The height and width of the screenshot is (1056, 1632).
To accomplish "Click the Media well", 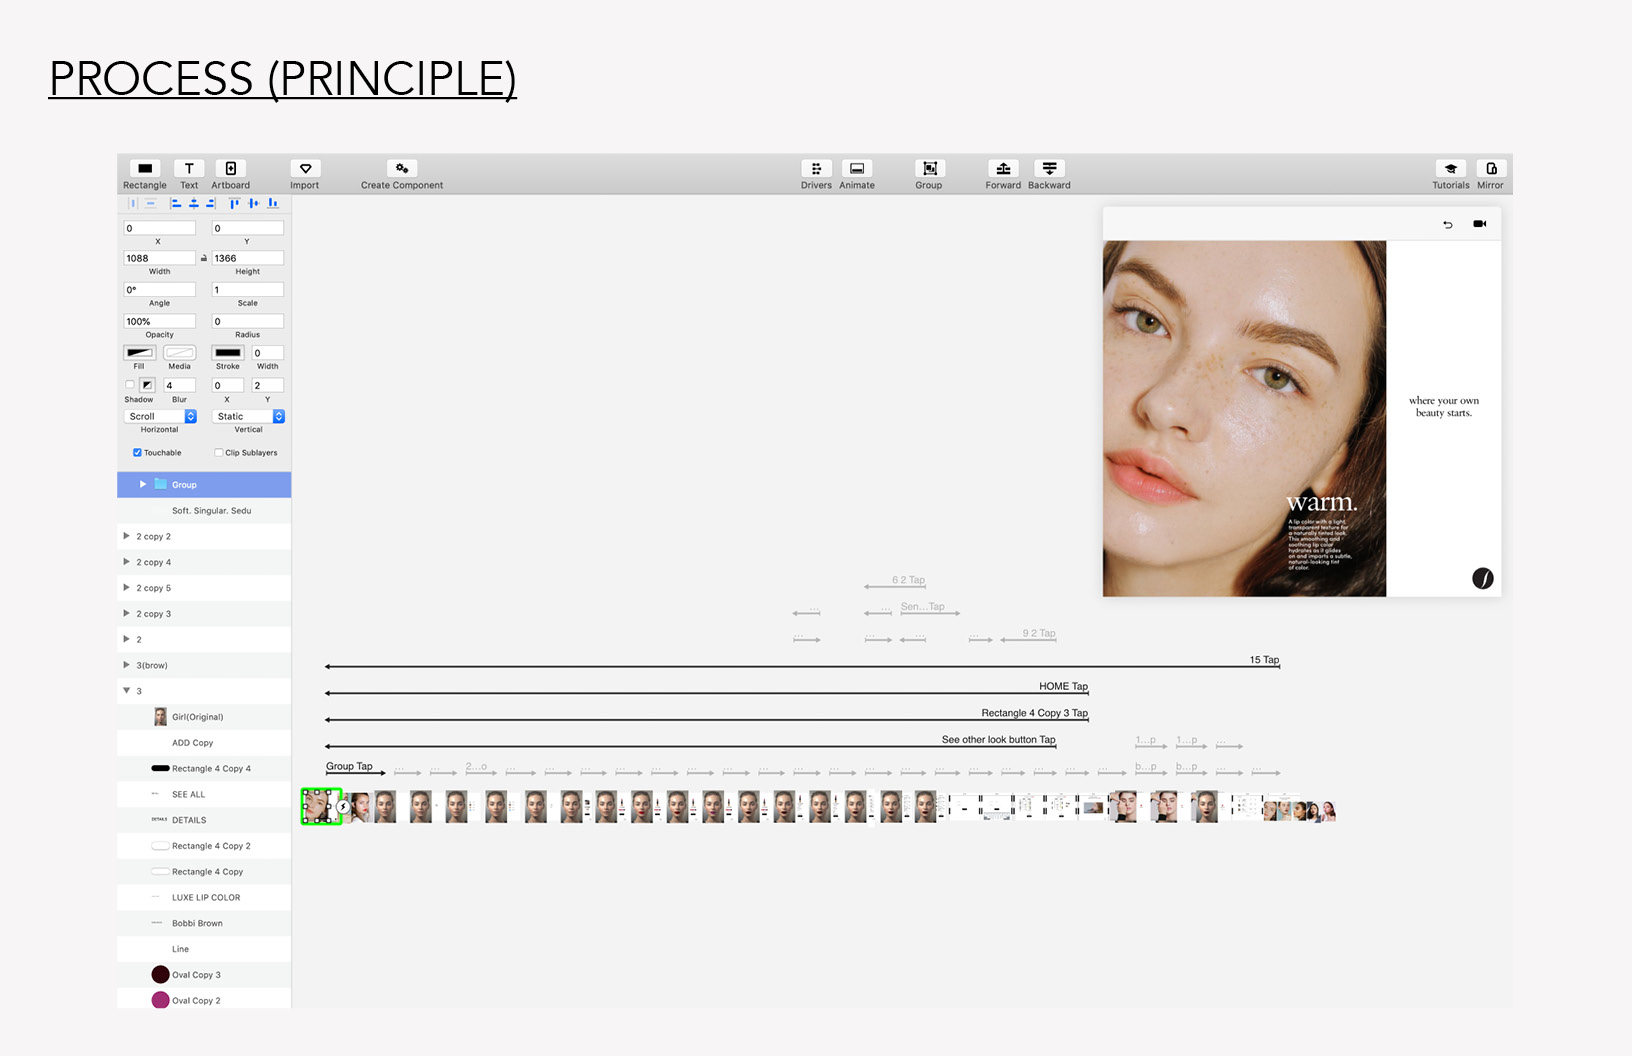I will click(x=180, y=353).
